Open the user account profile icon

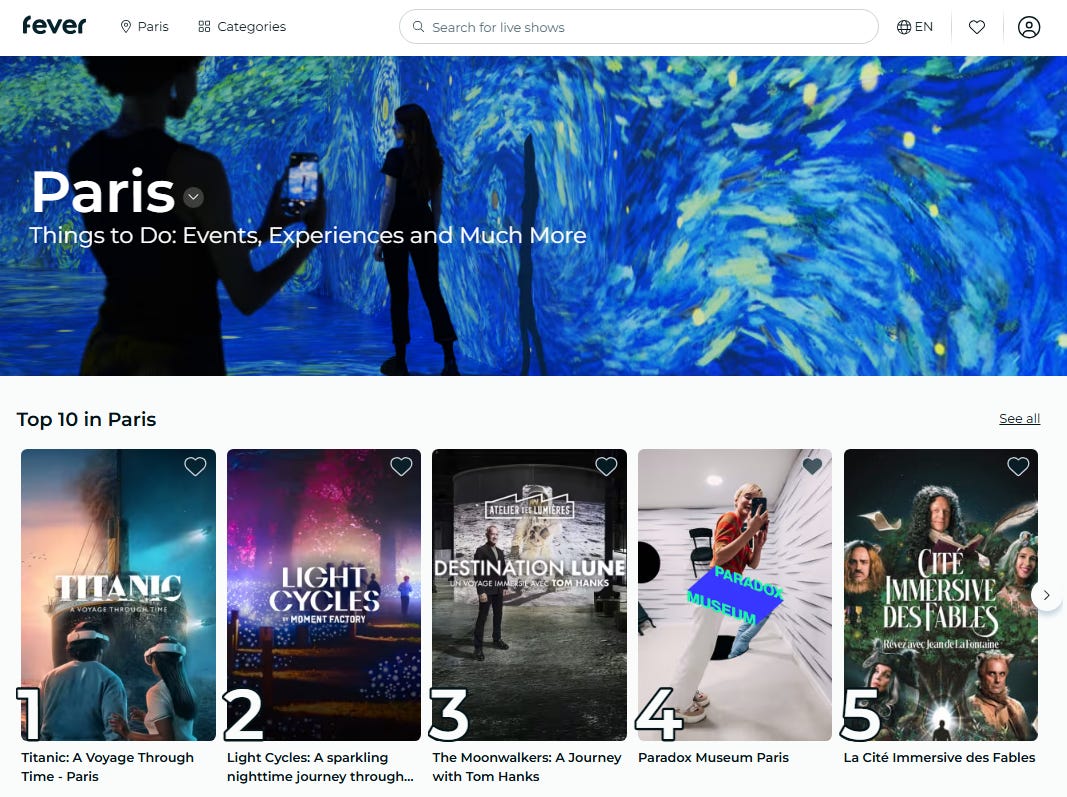pyautogui.click(x=1028, y=27)
